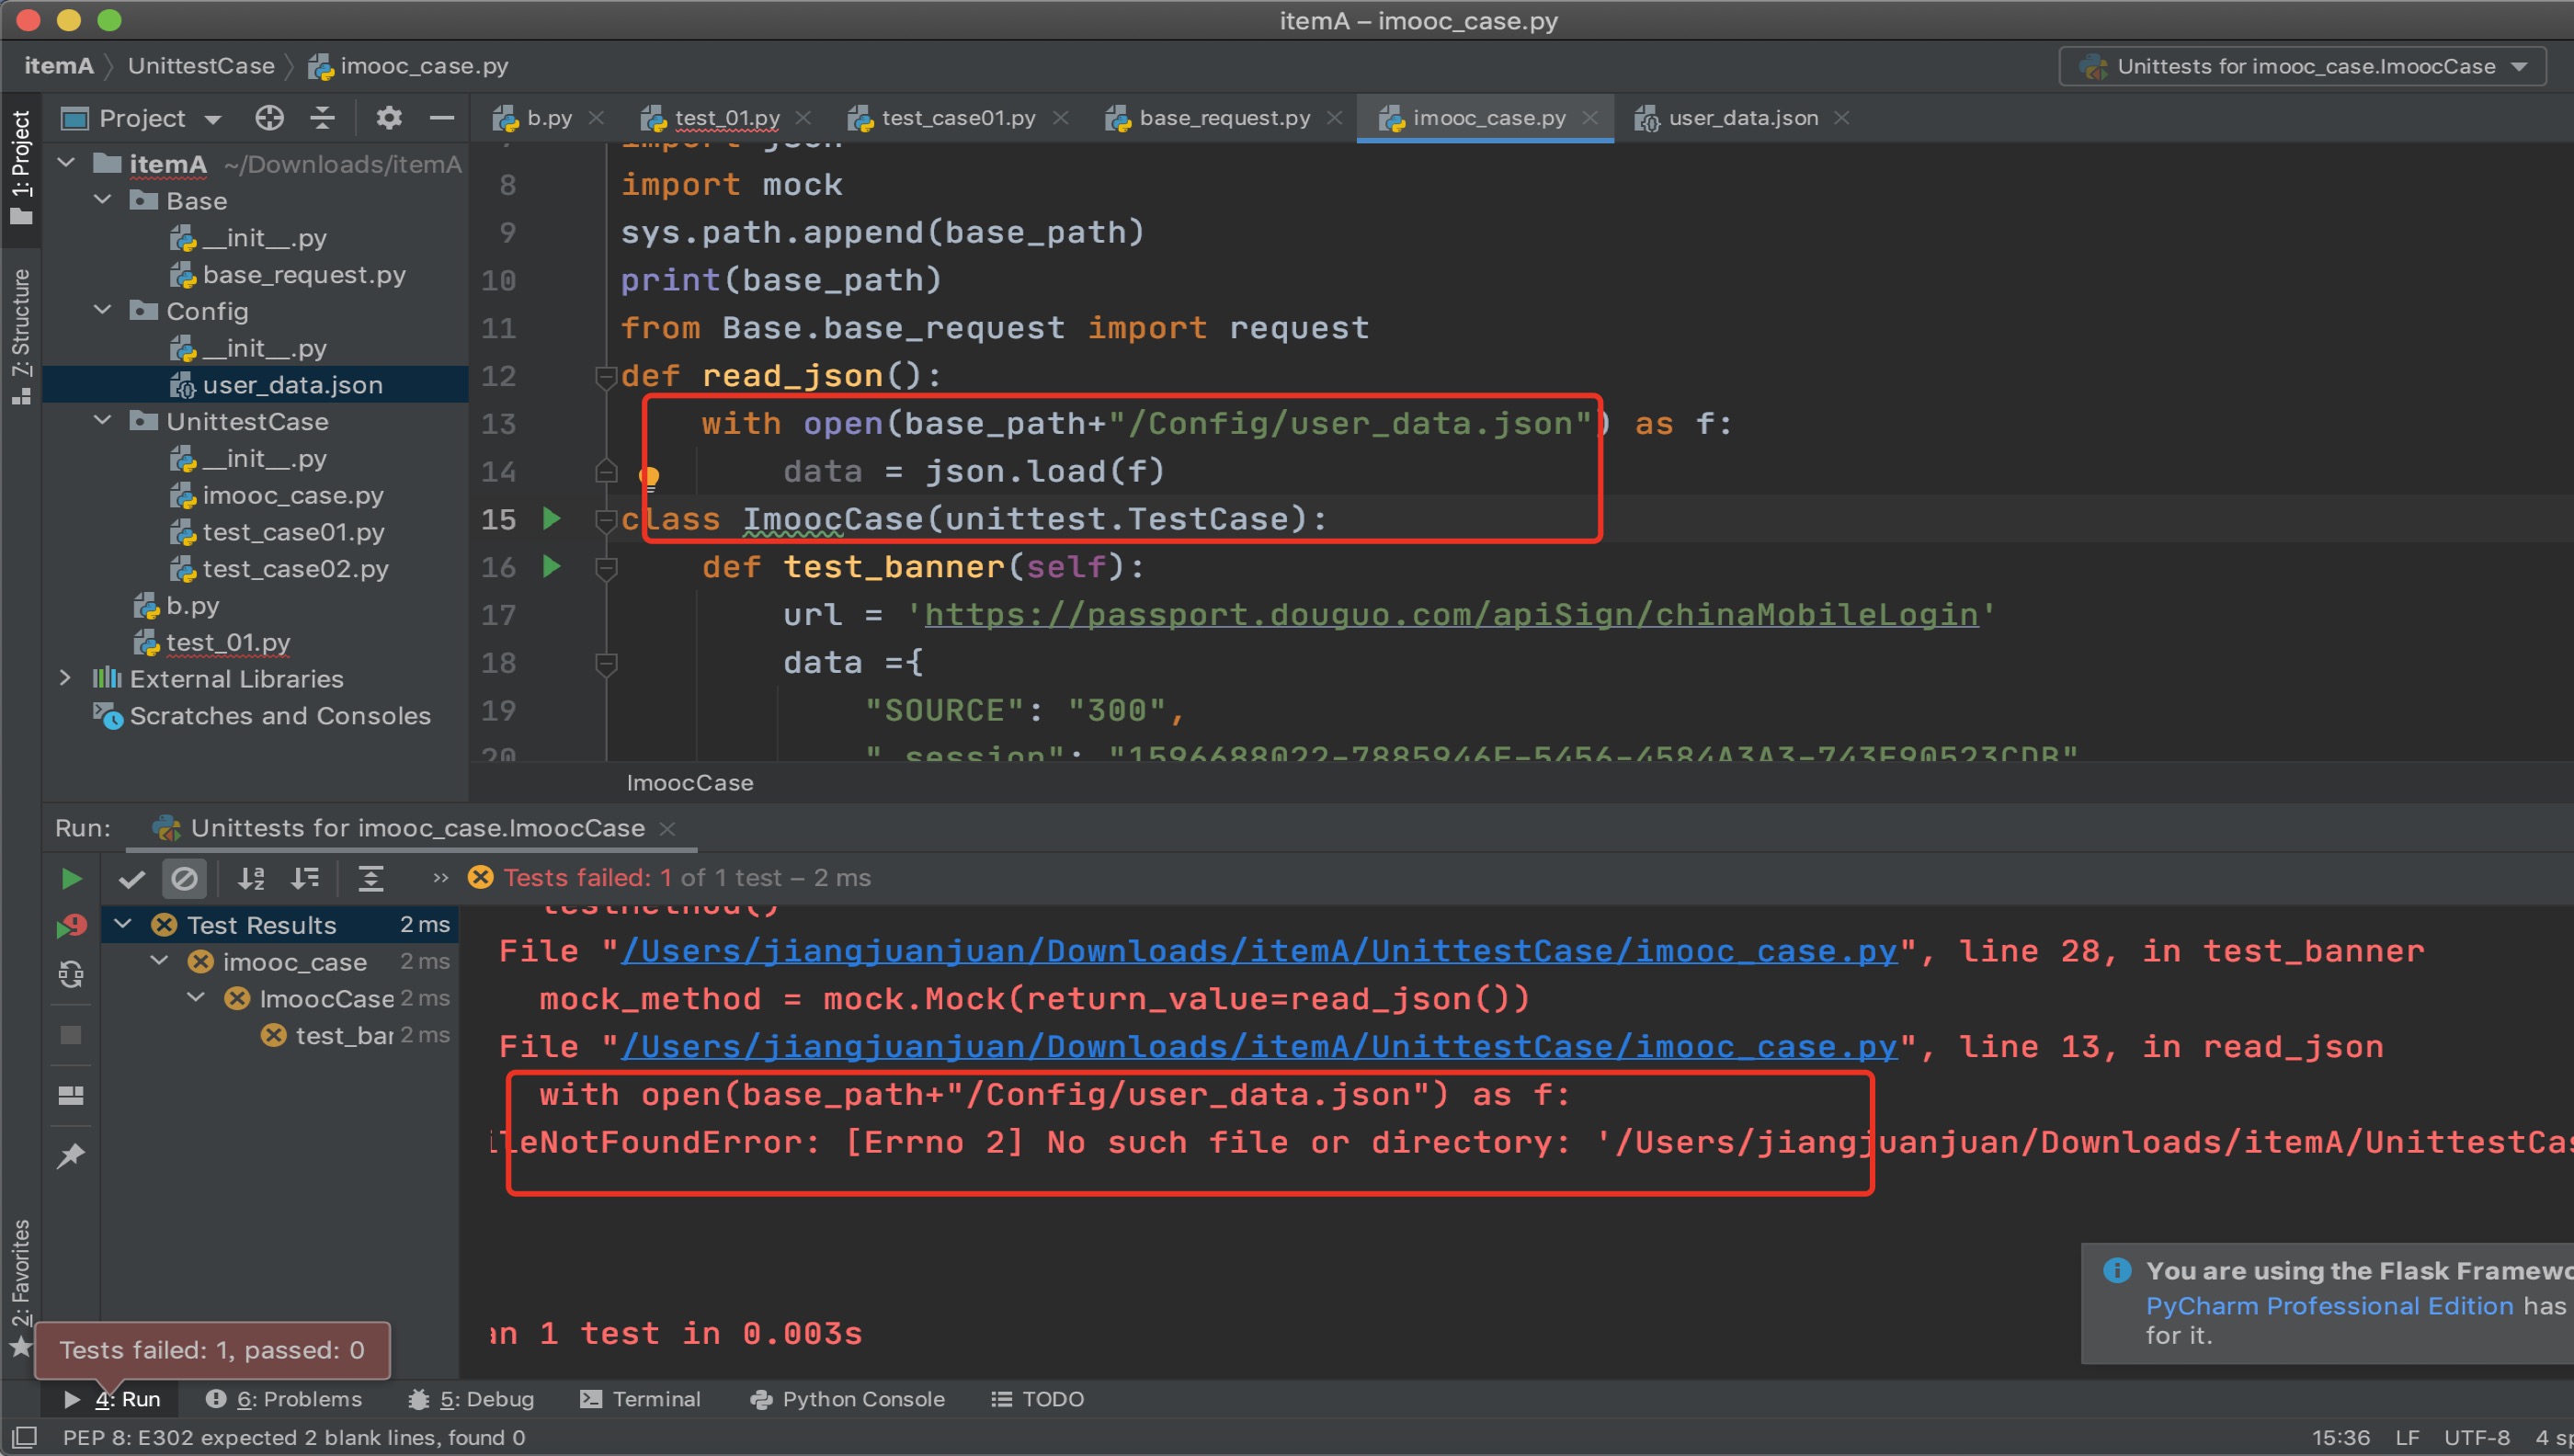Collapse the Config folder
2574x1456 pixels.
(x=103, y=310)
